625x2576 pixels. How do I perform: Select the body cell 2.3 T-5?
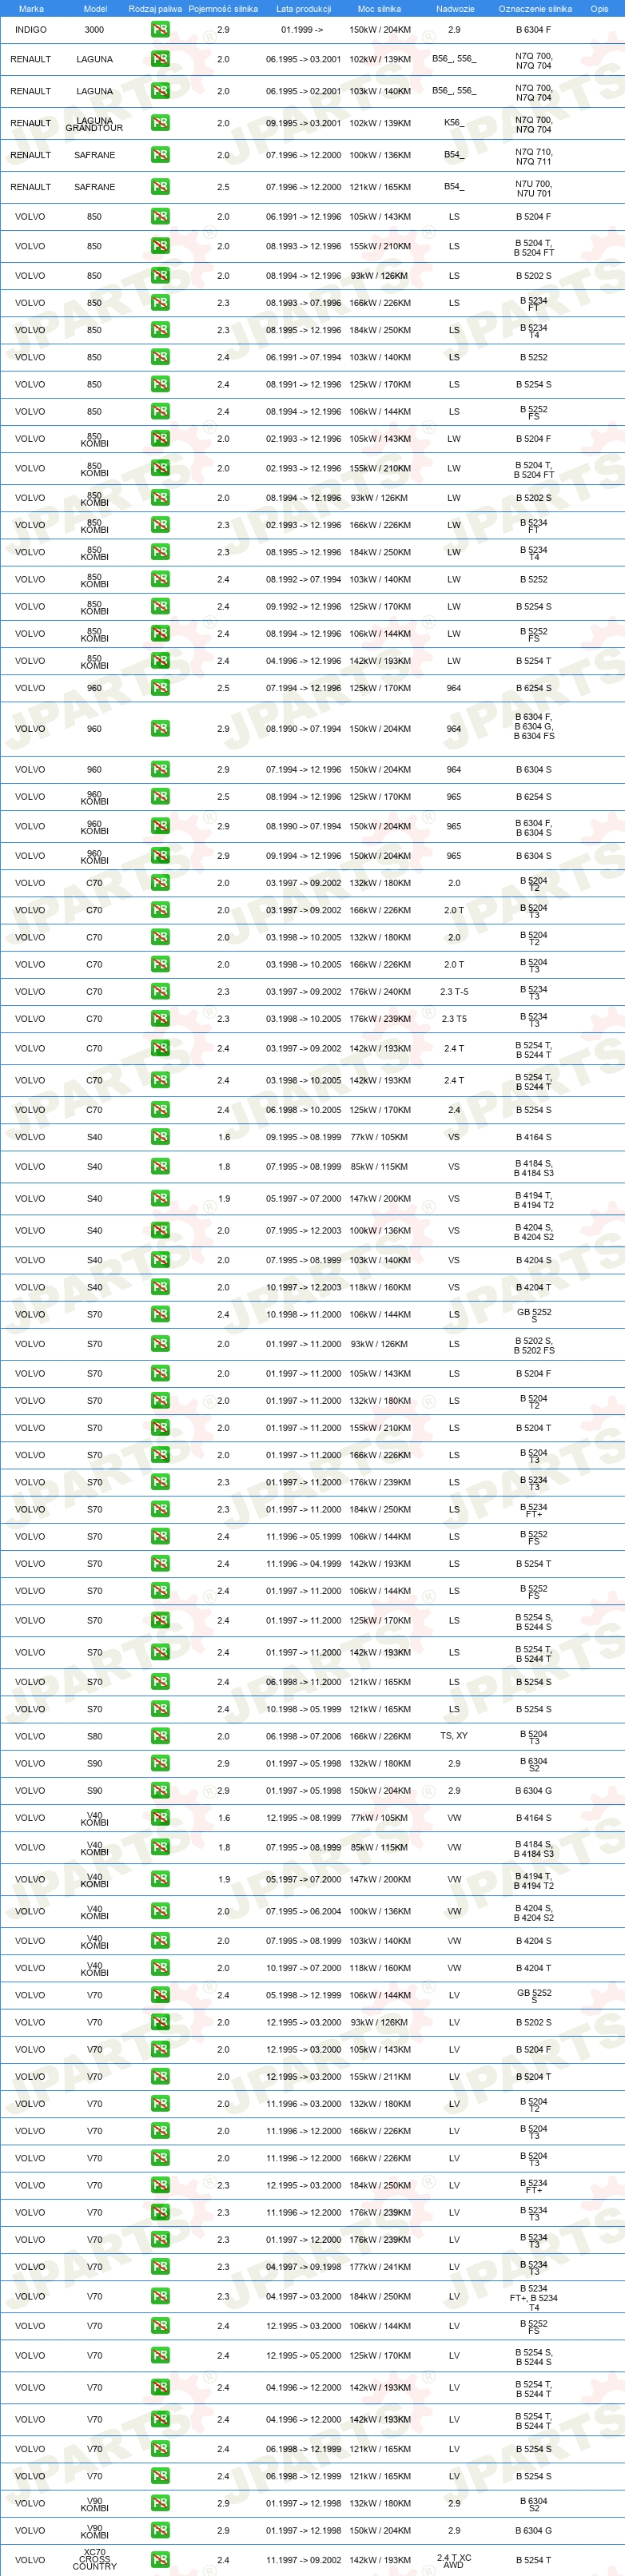(x=454, y=992)
